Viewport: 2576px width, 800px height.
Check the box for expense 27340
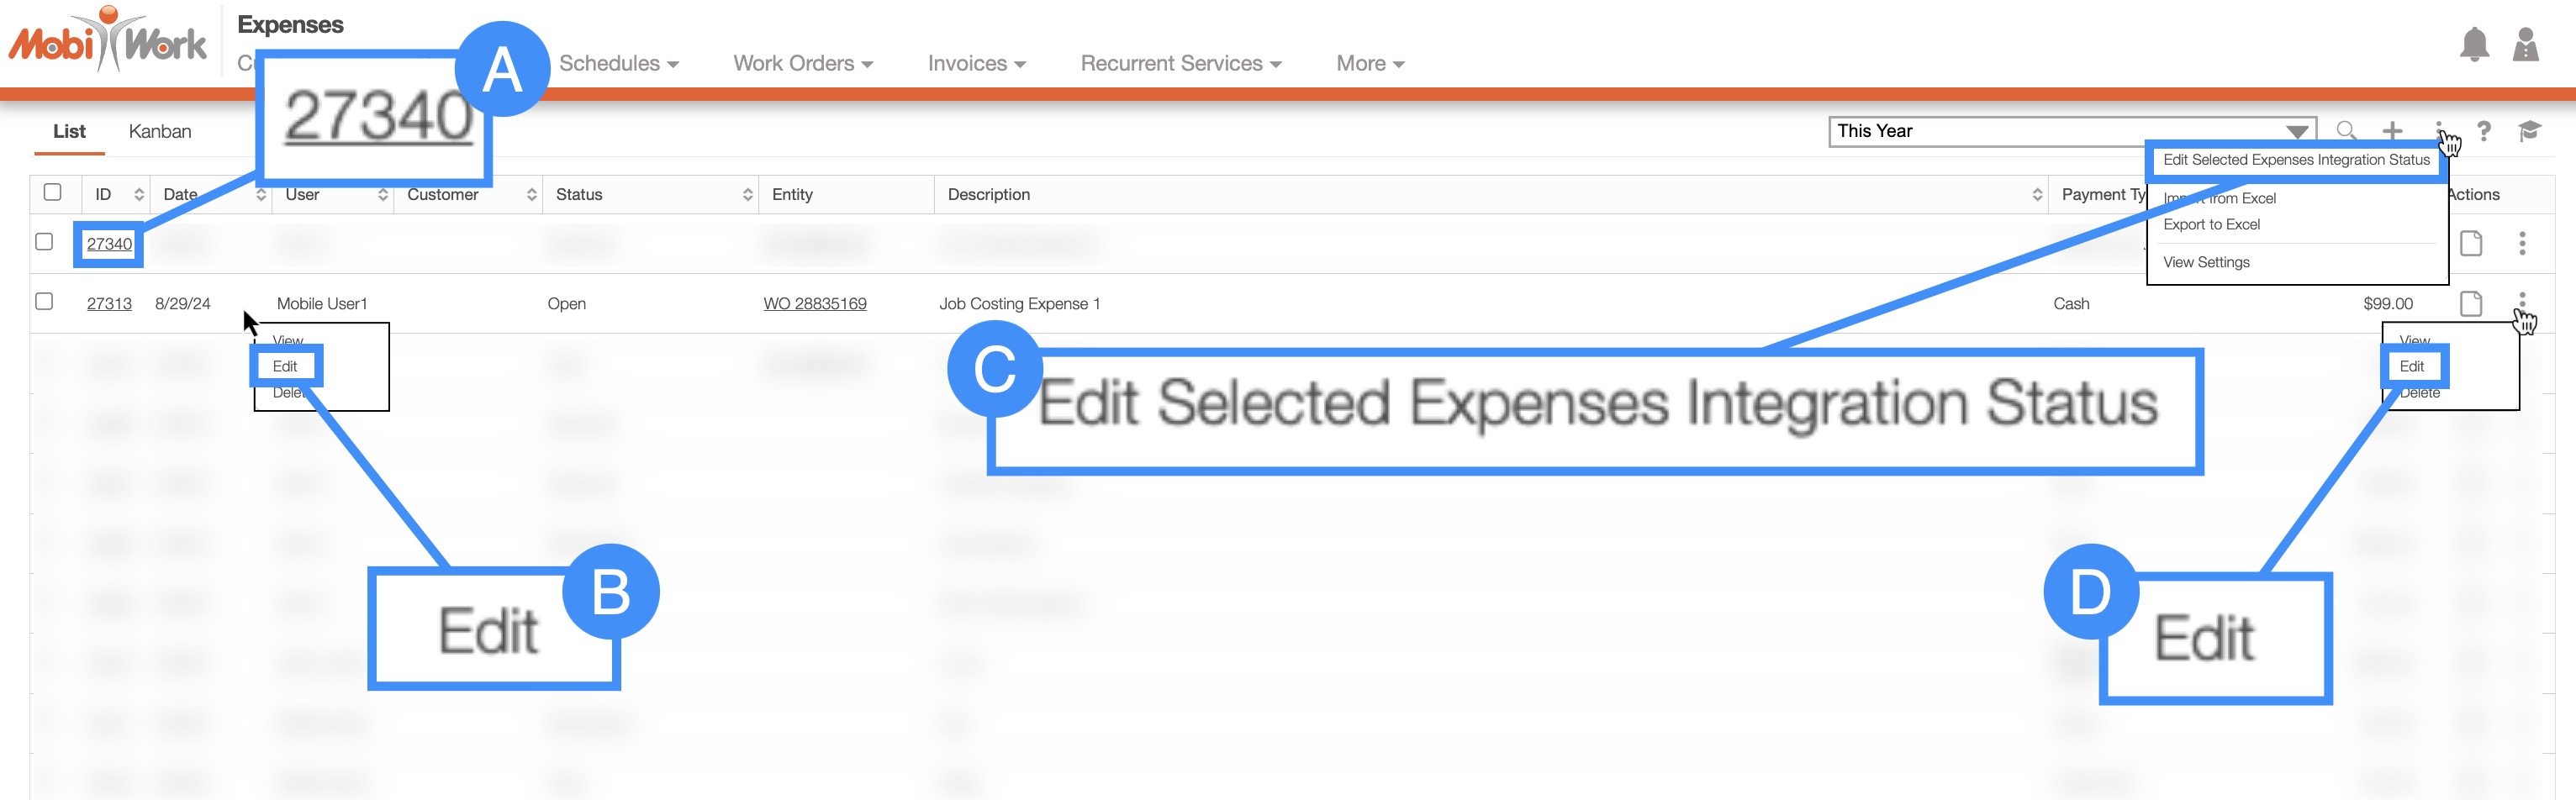(x=44, y=242)
